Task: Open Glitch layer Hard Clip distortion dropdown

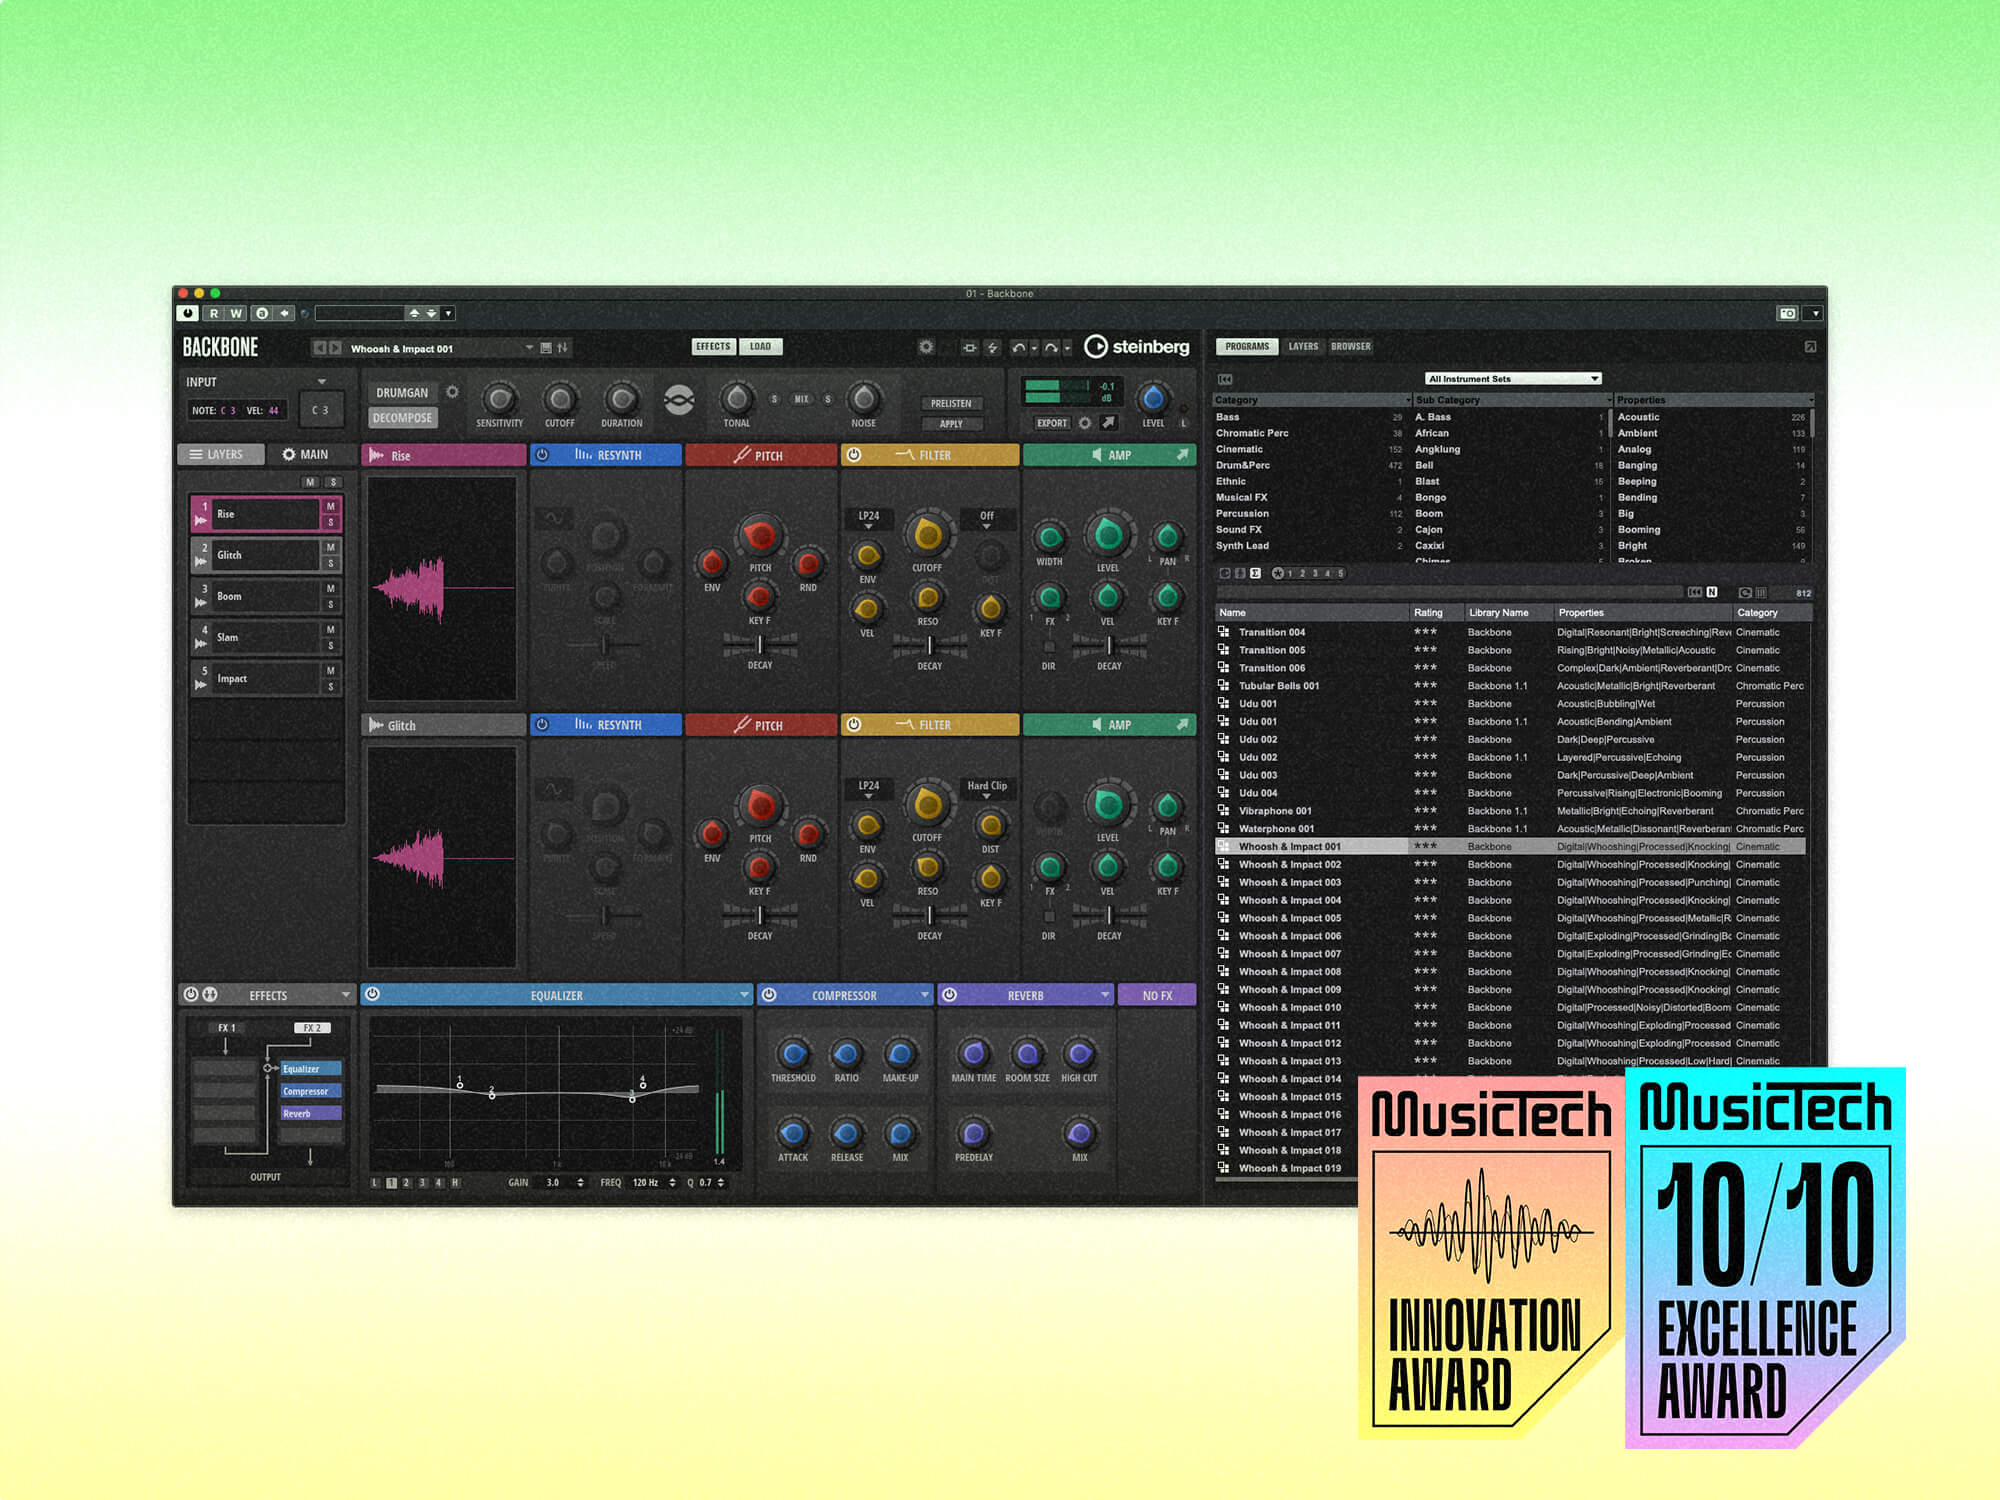Action: coord(987,789)
